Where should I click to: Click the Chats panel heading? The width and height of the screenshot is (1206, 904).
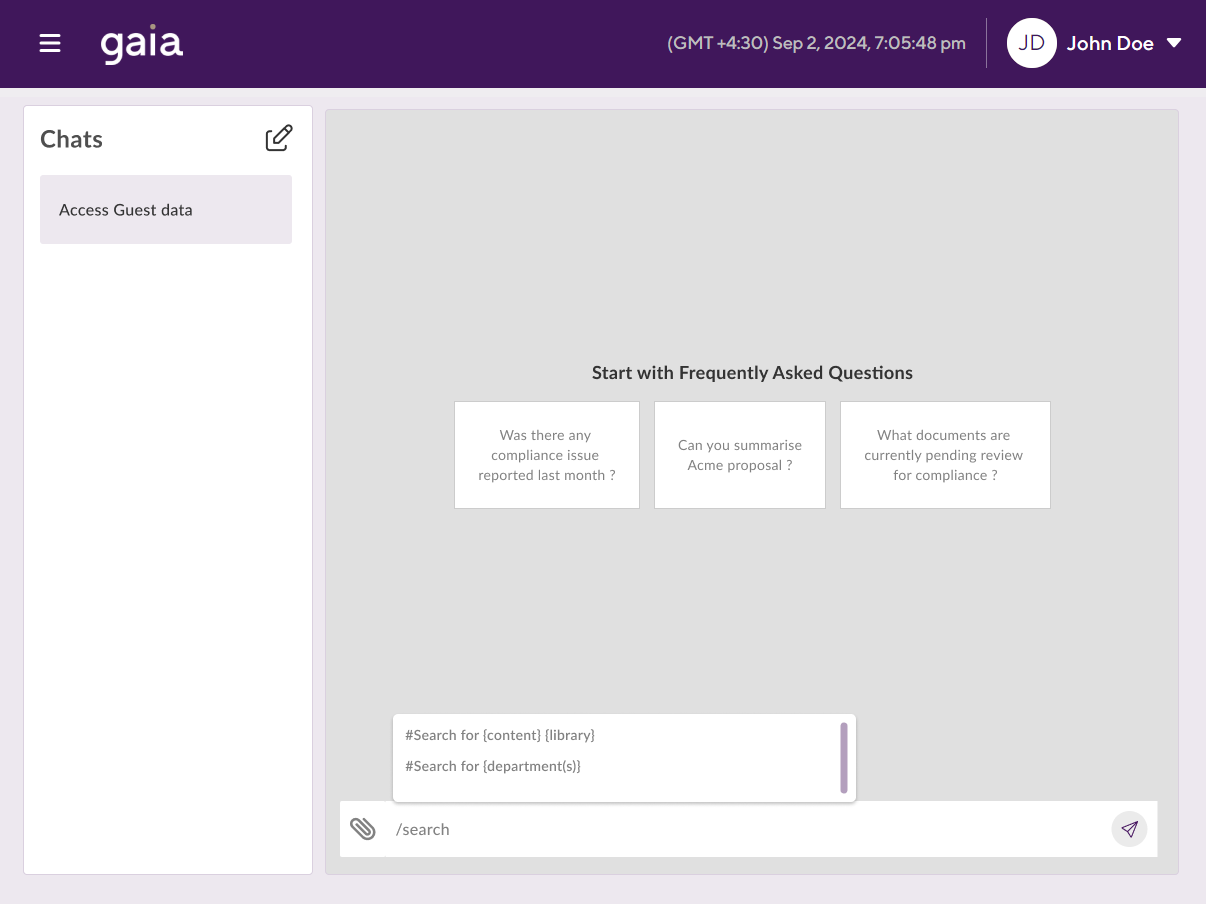coord(71,139)
